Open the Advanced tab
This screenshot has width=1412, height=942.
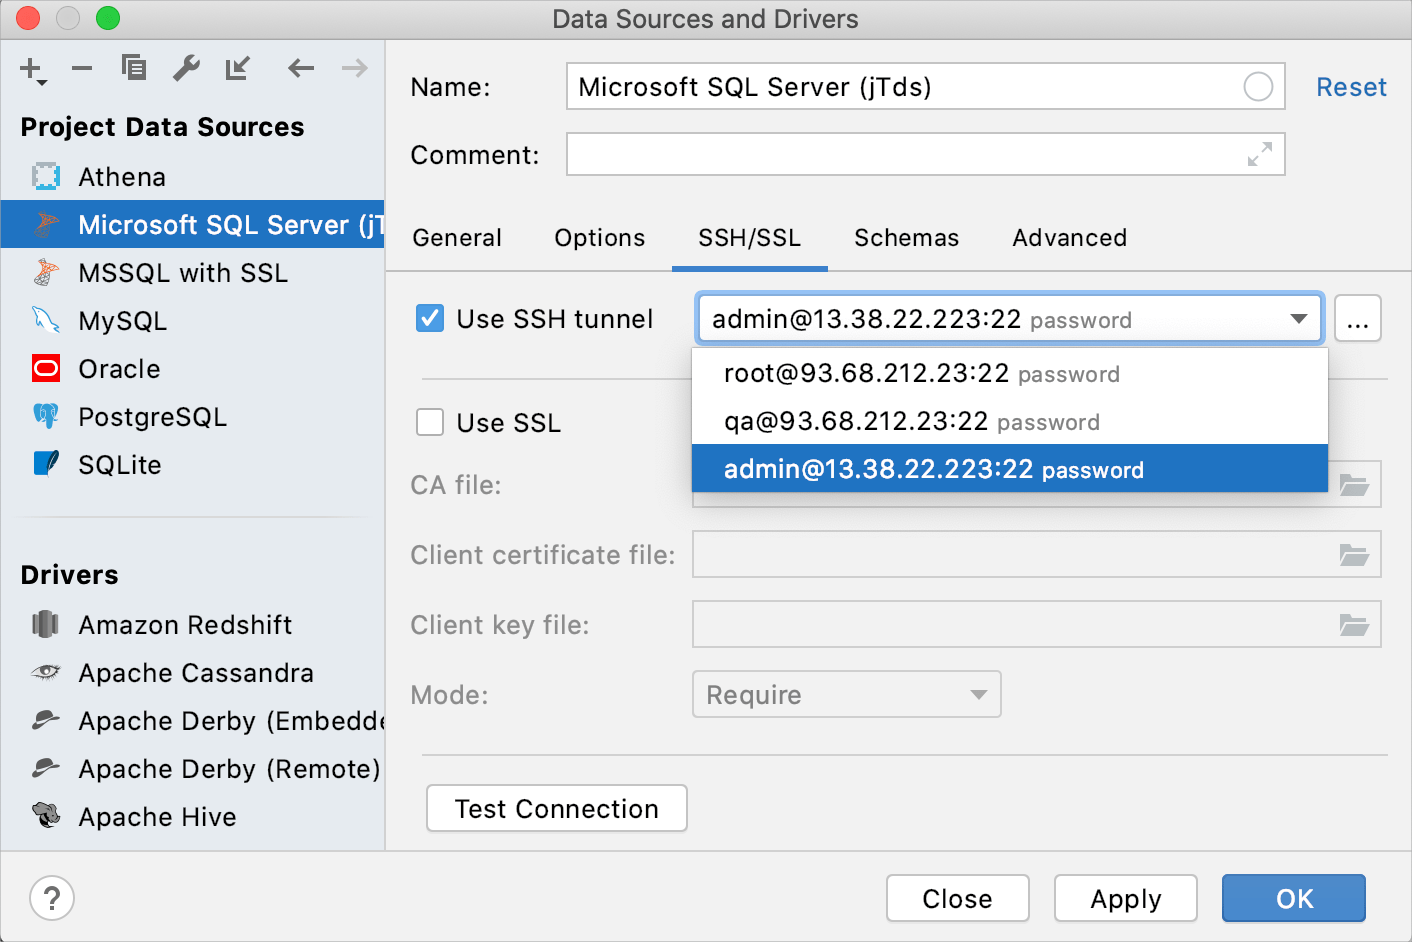coord(1069,238)
